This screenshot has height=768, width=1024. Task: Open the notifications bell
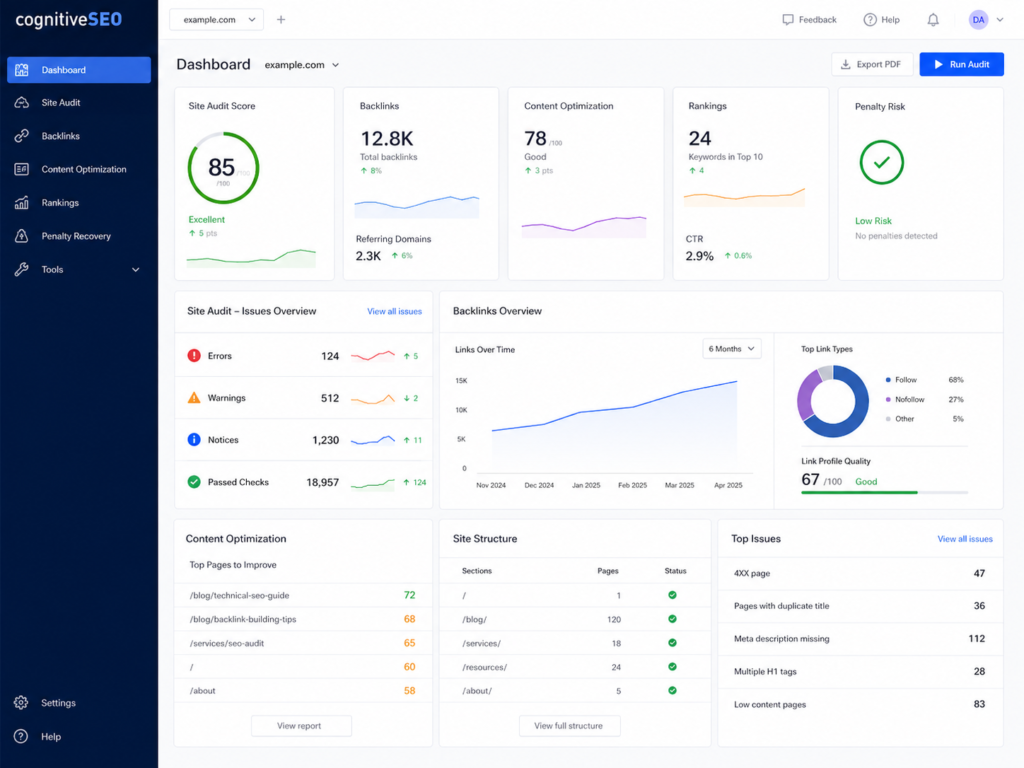click(933, 20)
